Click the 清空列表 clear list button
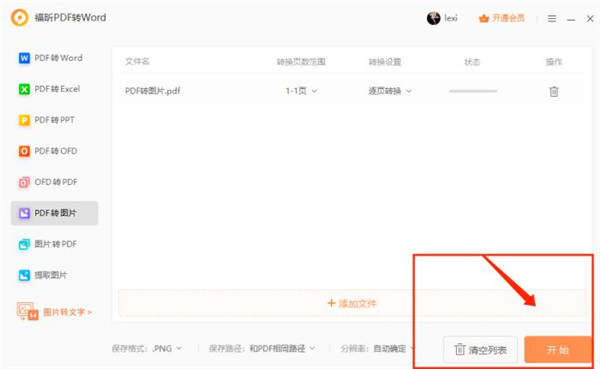This screenshot has width=600, height=369. (480, 349)
